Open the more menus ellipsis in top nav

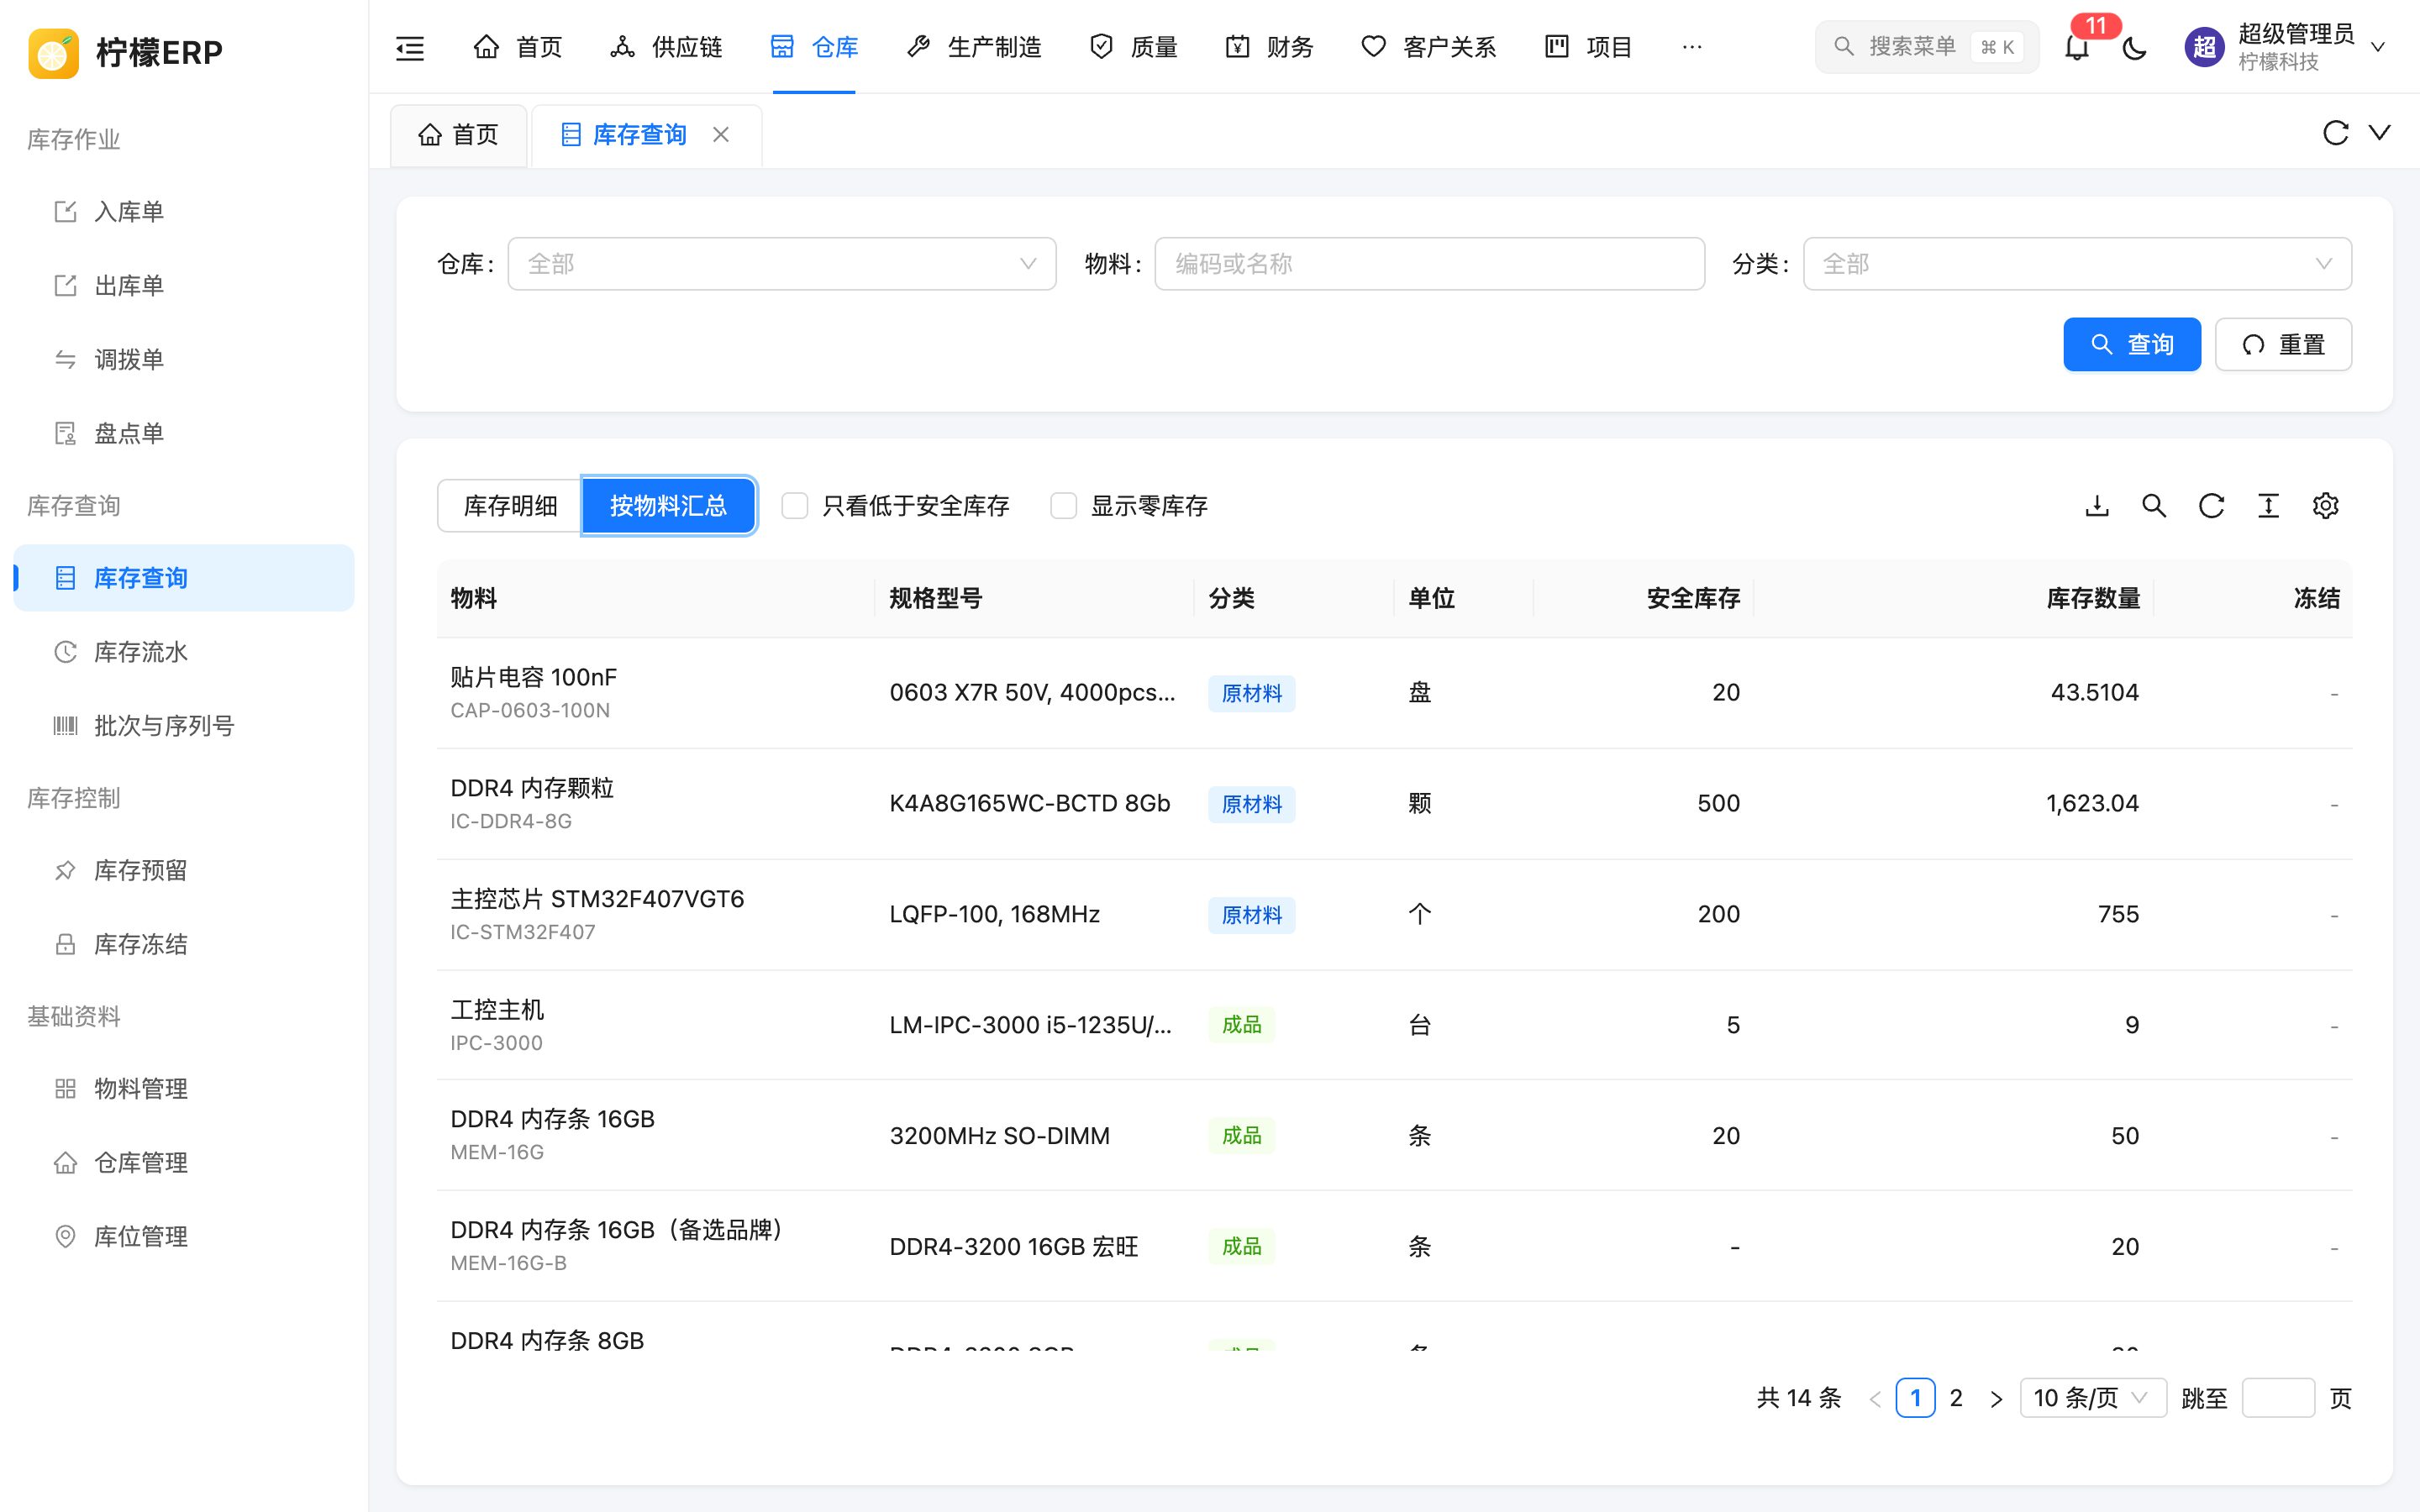coord(1692,47)
